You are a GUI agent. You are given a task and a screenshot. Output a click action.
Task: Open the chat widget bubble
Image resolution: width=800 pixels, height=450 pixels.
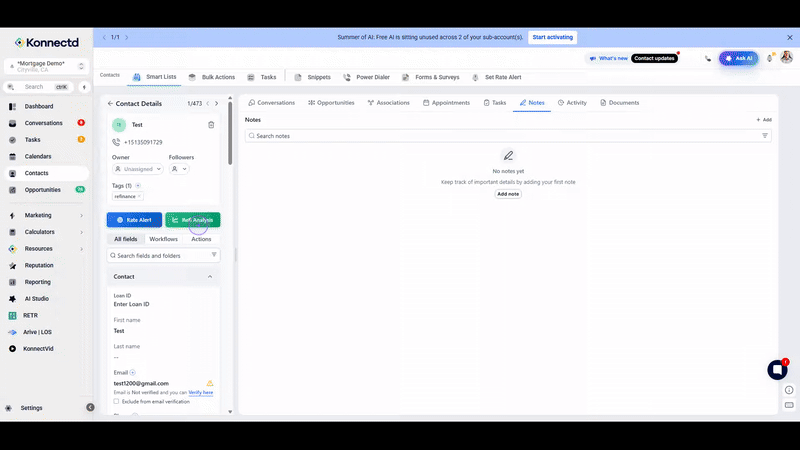(x=778, y=369)
